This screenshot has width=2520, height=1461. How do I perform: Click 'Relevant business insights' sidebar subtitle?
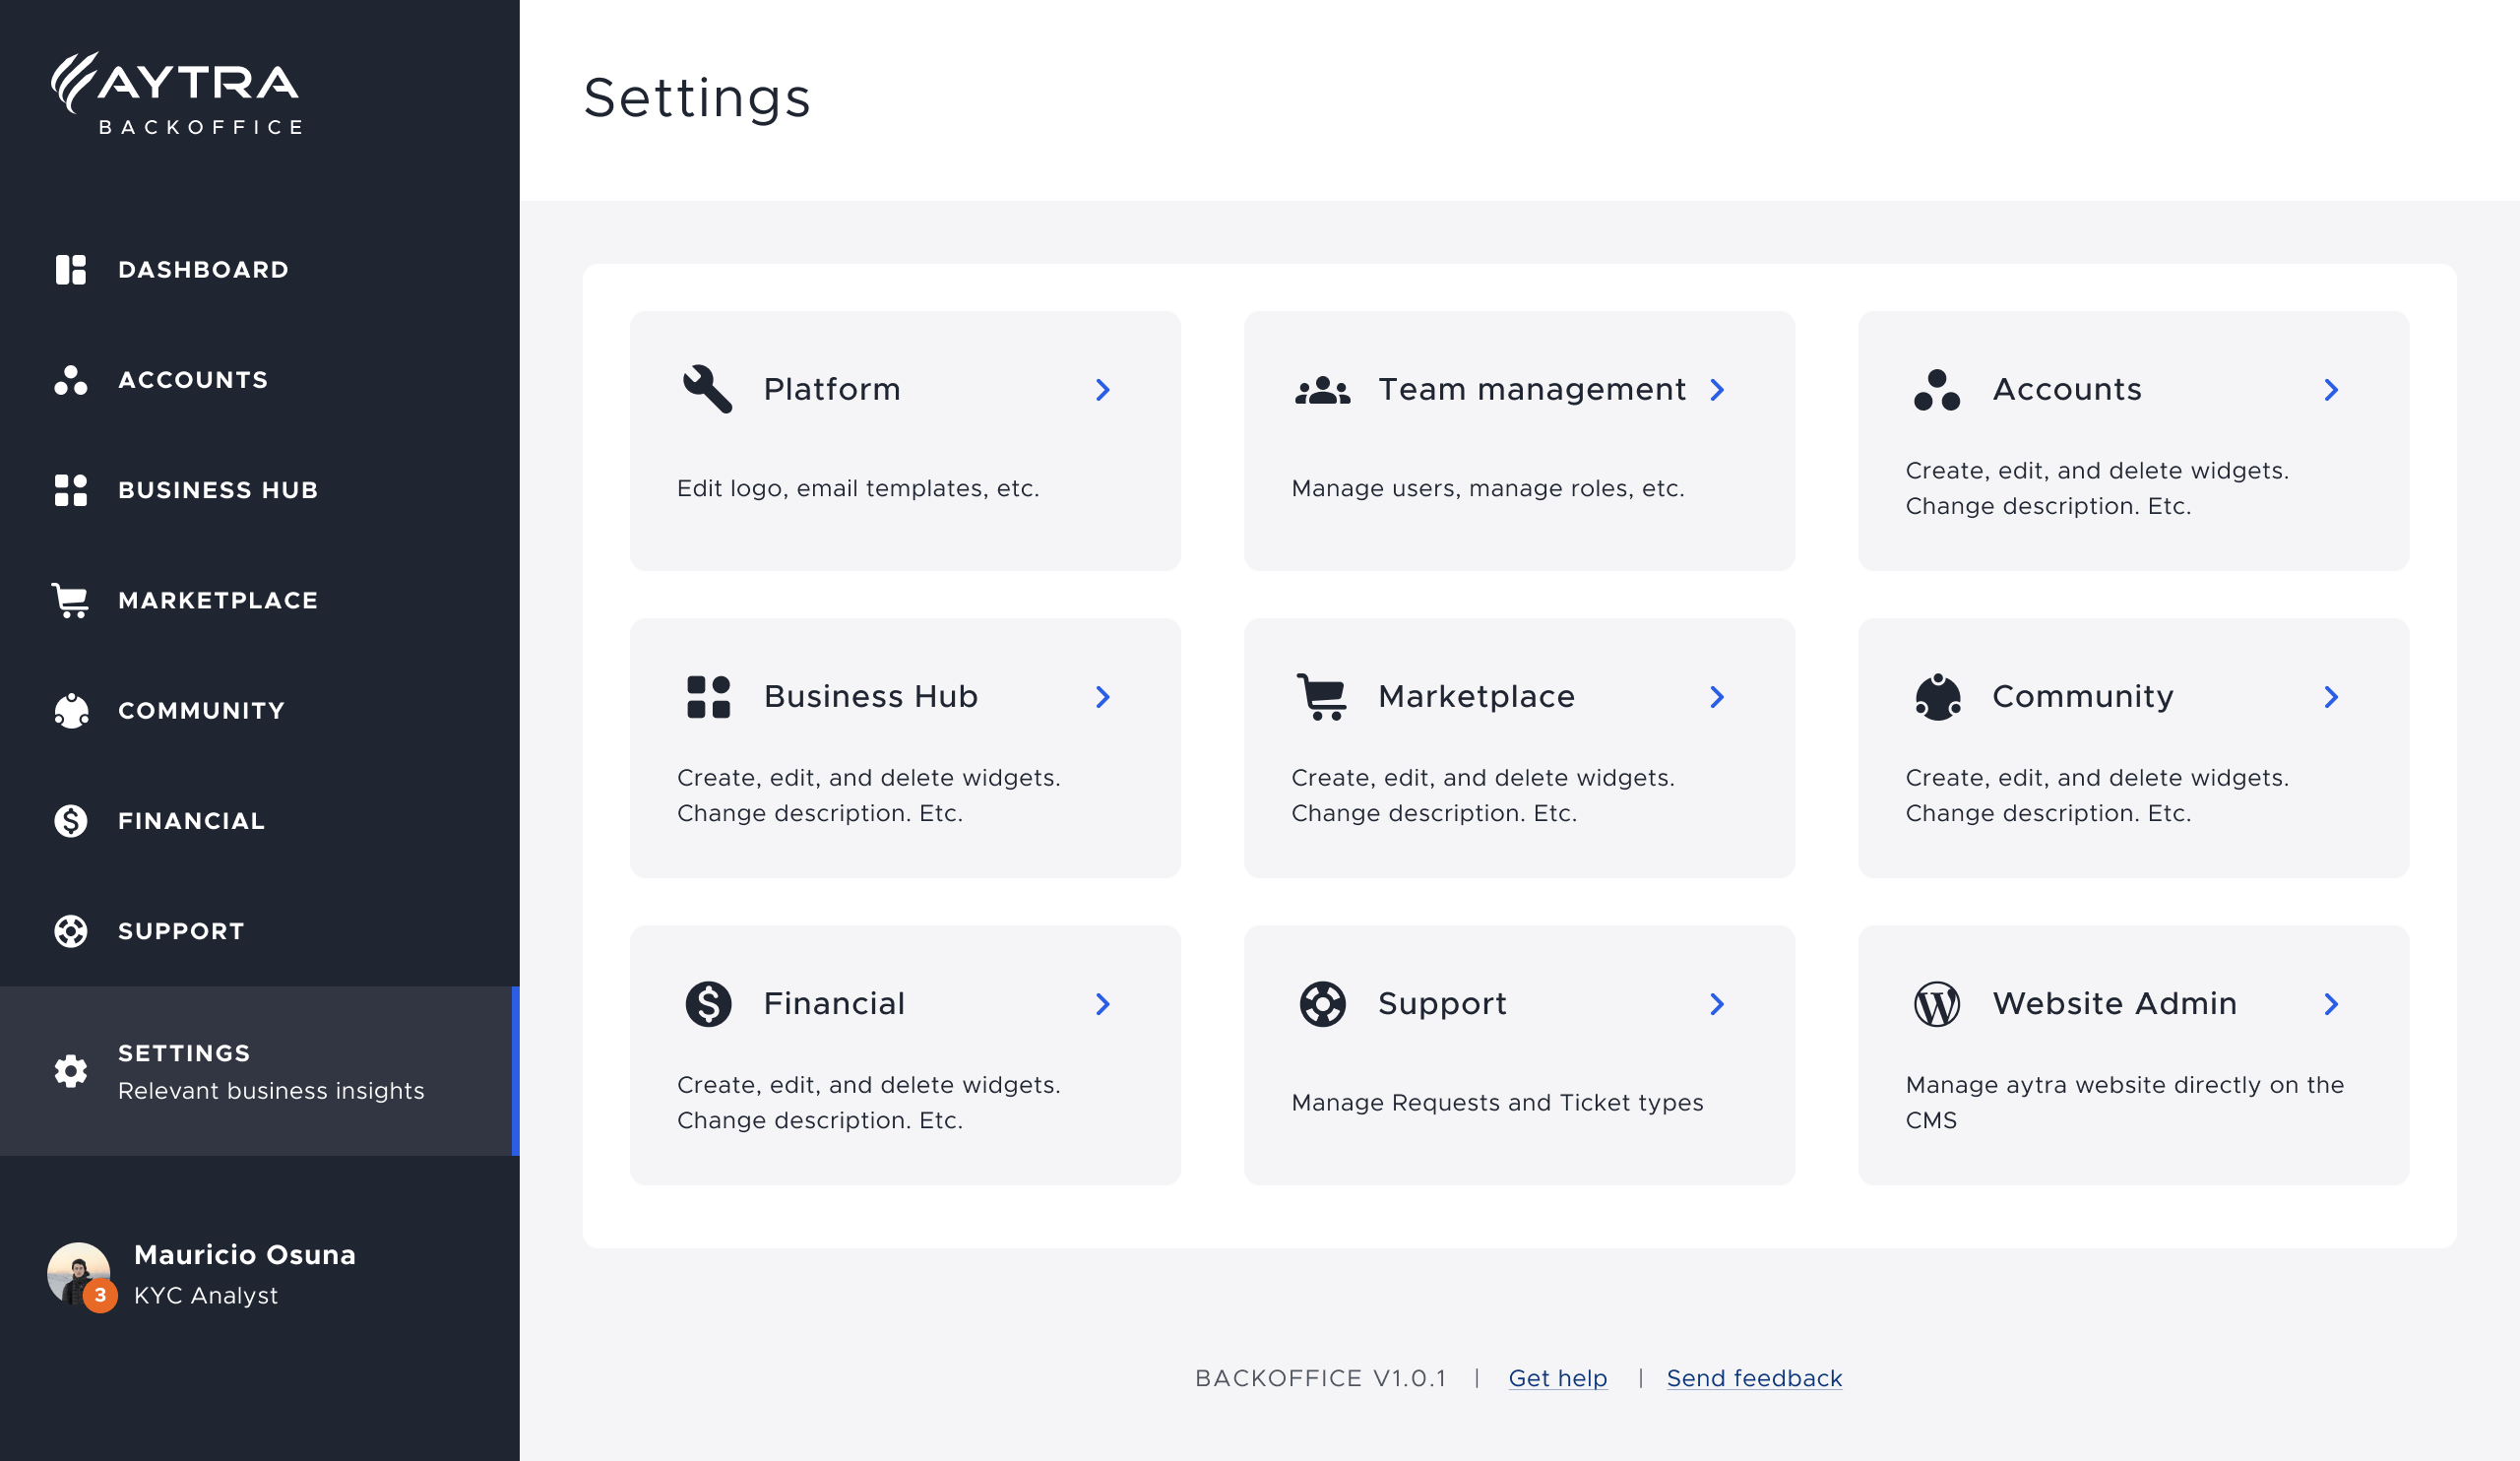[271, 1091]
